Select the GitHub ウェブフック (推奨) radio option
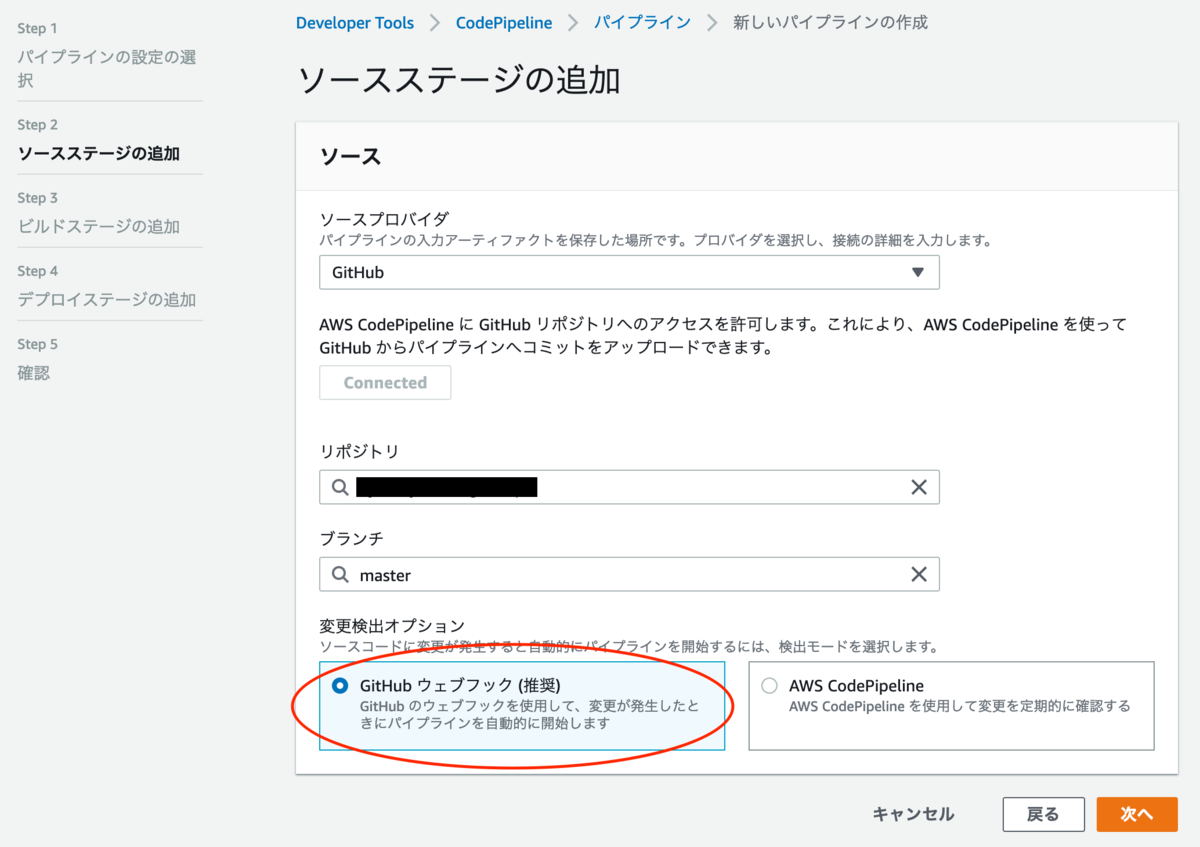The width and height of the screenshot is (1200, 847). tap(340, 686)
